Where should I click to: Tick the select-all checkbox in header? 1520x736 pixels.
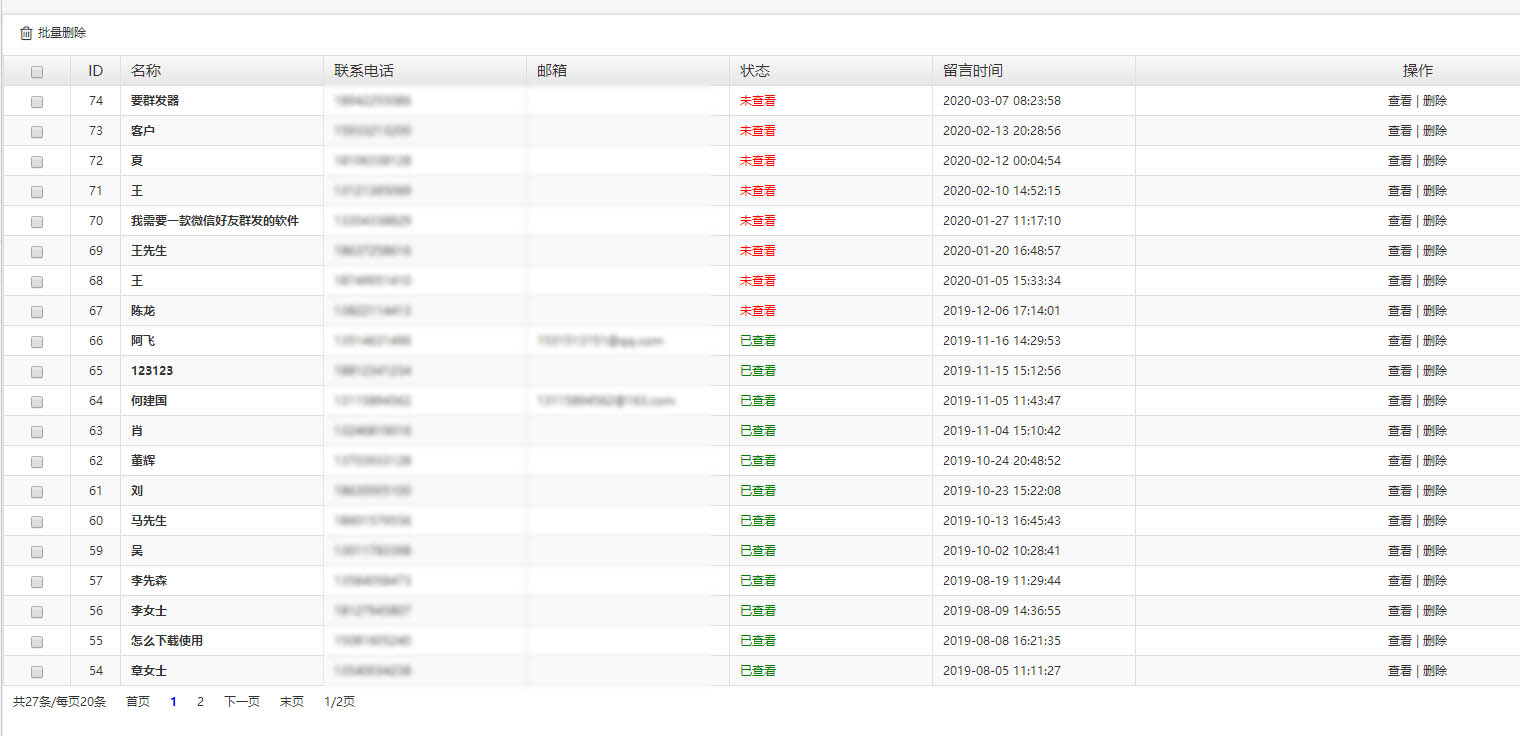[x=37, y=72]
